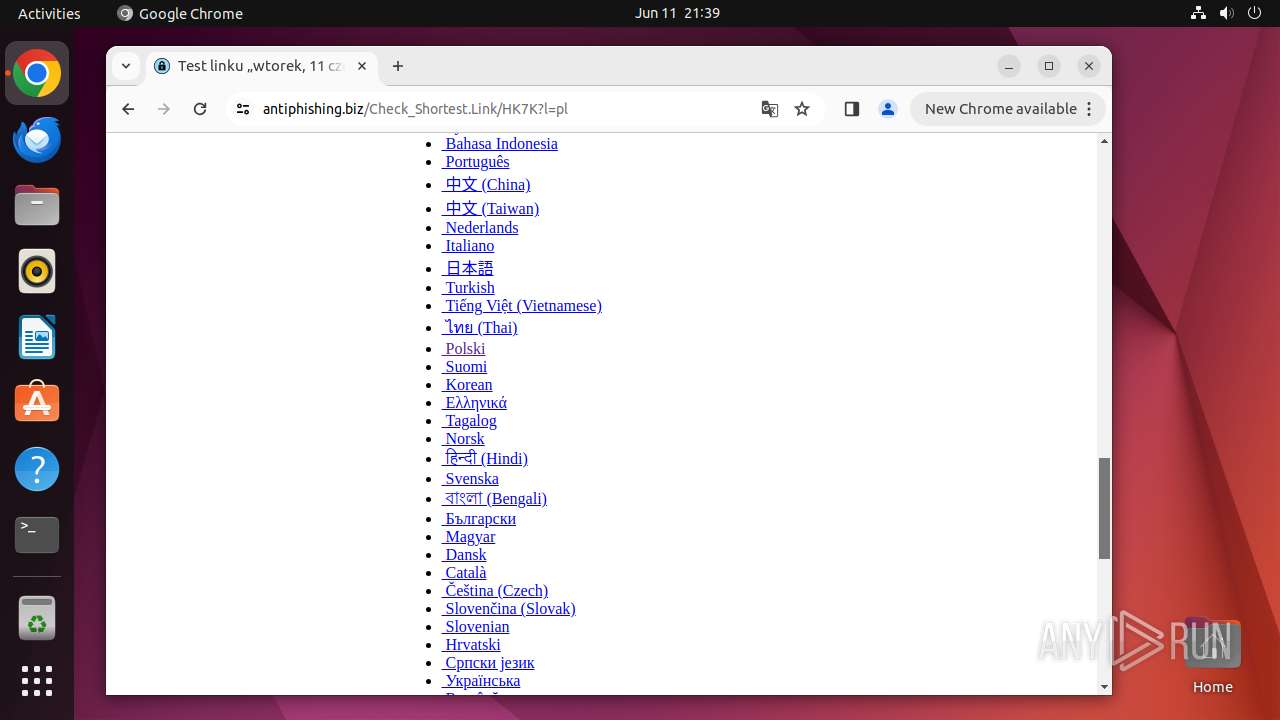Open the Google Translate page icon
Screen dimensions: 1280x720
point(770,109)
